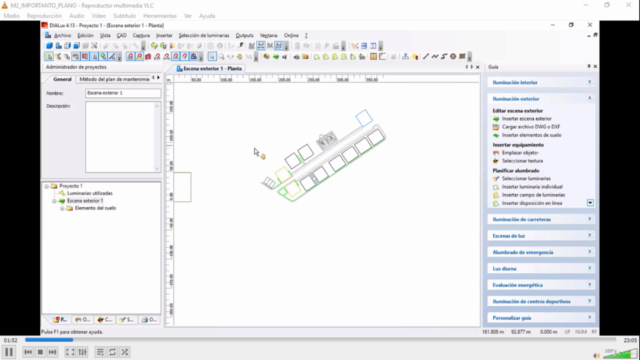Click inside the Descripción text area
640x360 pixels.
123,137
